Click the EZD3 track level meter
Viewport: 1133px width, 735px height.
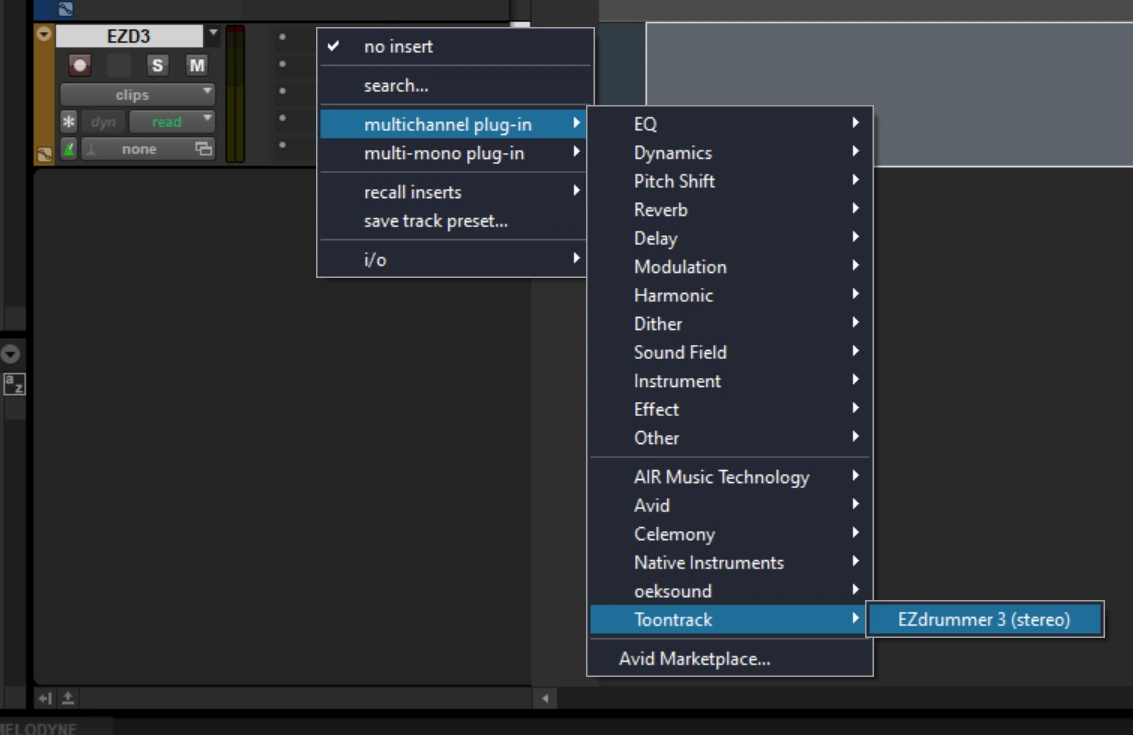pyautogui.click(x=235, y=95)
